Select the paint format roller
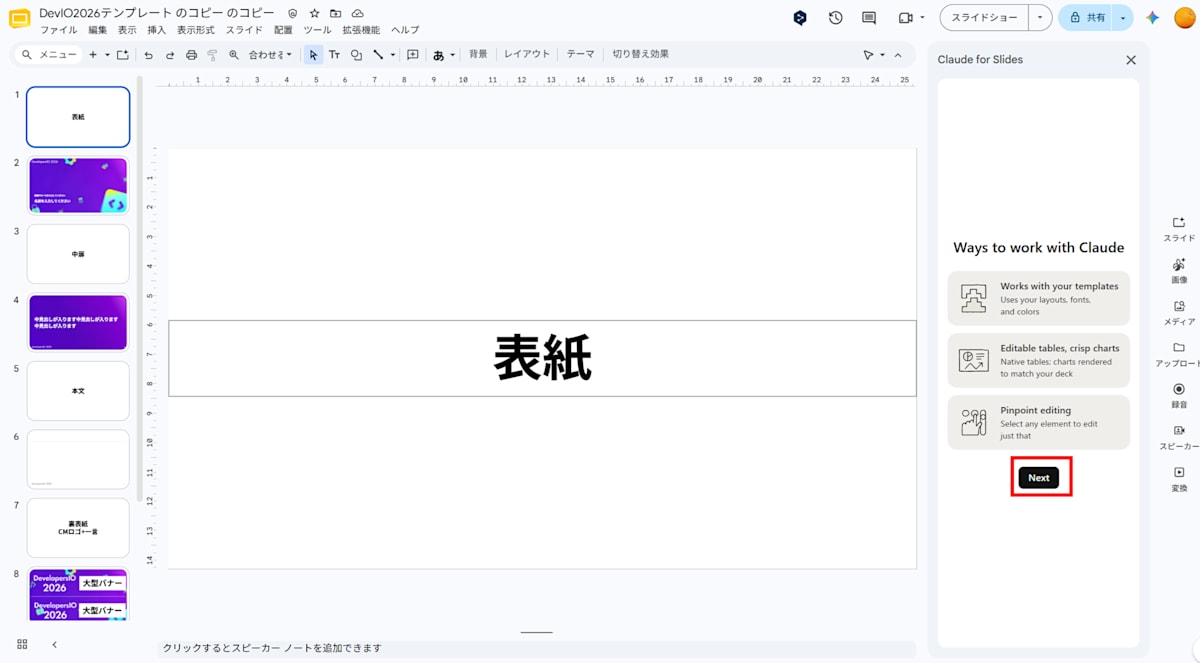 [x=212, y=55]
